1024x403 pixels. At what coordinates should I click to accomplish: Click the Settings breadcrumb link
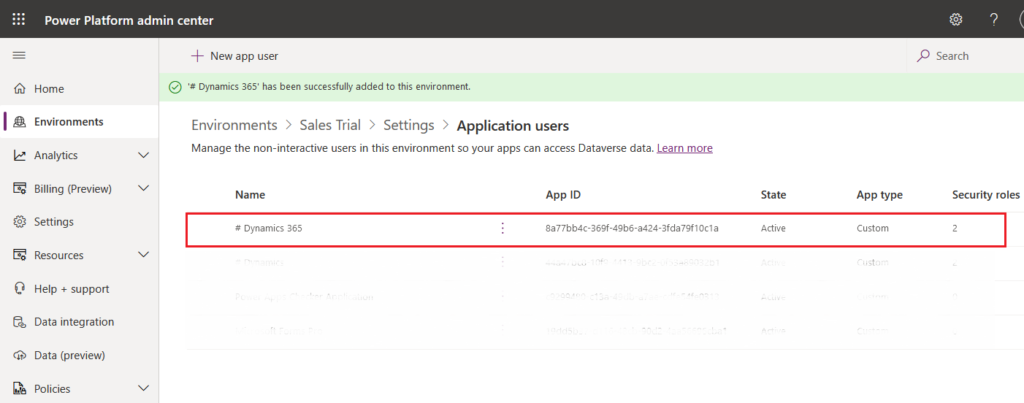coord(409,125)
